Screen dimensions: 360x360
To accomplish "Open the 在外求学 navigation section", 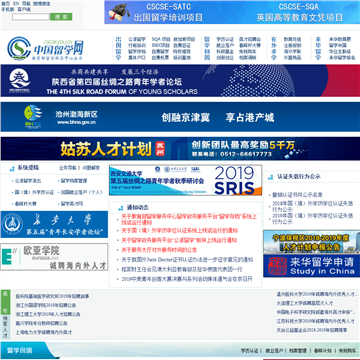I will 274,48.
